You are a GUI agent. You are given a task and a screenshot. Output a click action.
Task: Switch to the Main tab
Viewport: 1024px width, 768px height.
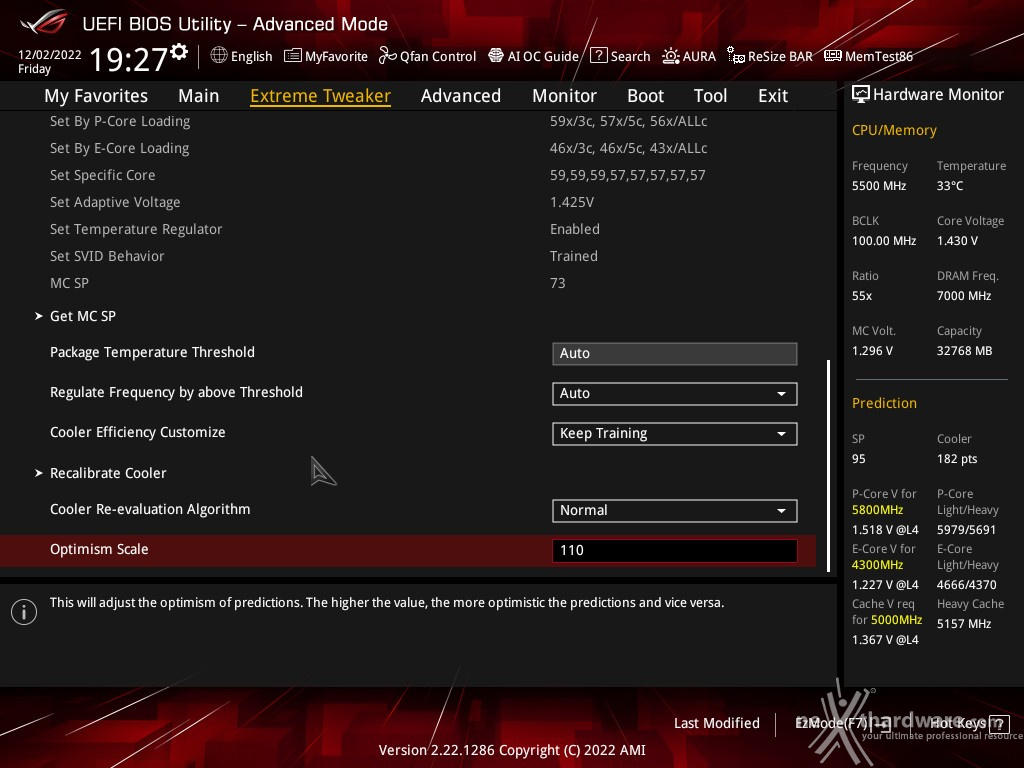(199, 96)
